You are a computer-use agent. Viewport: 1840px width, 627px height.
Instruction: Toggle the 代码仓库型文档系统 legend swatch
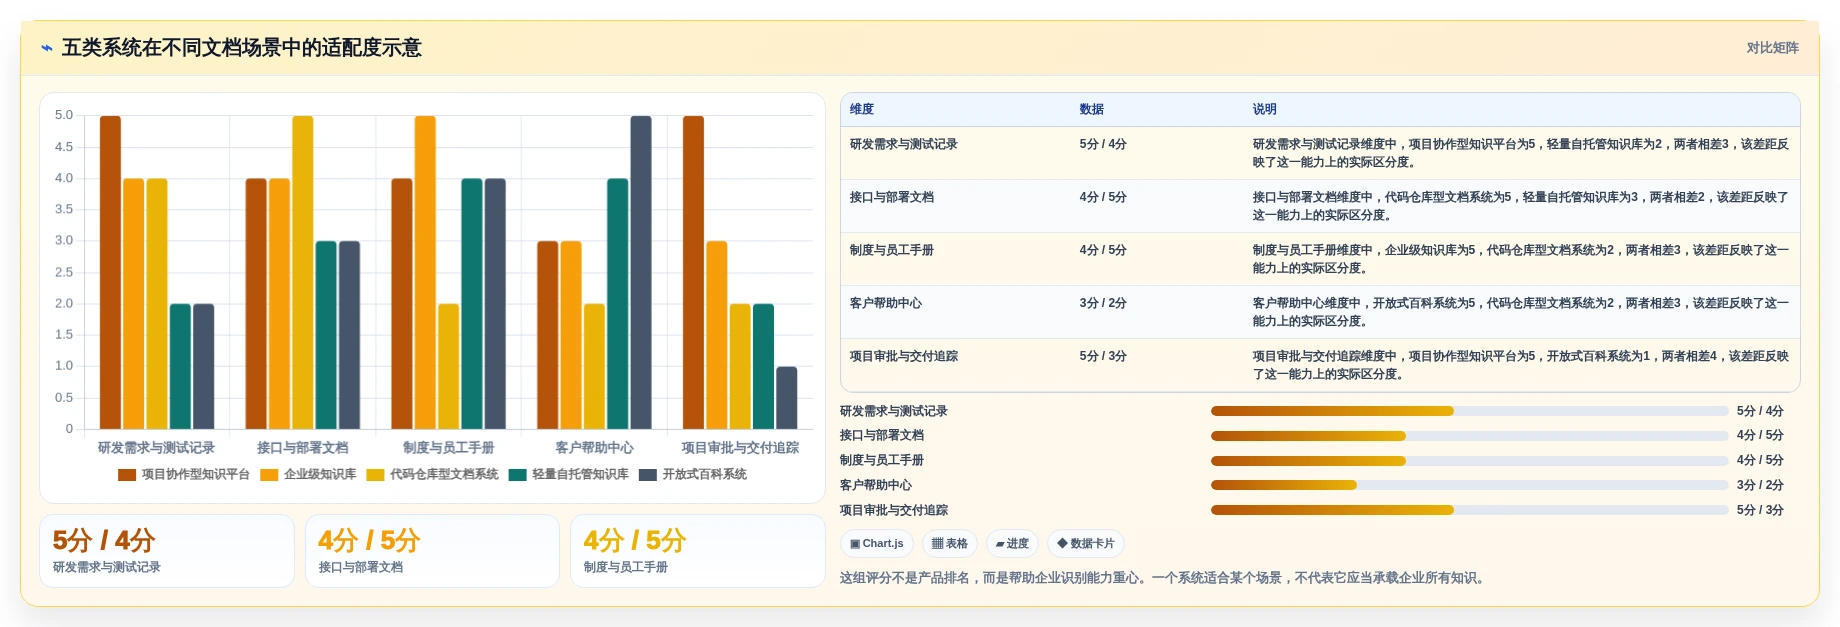pos(375,475)
